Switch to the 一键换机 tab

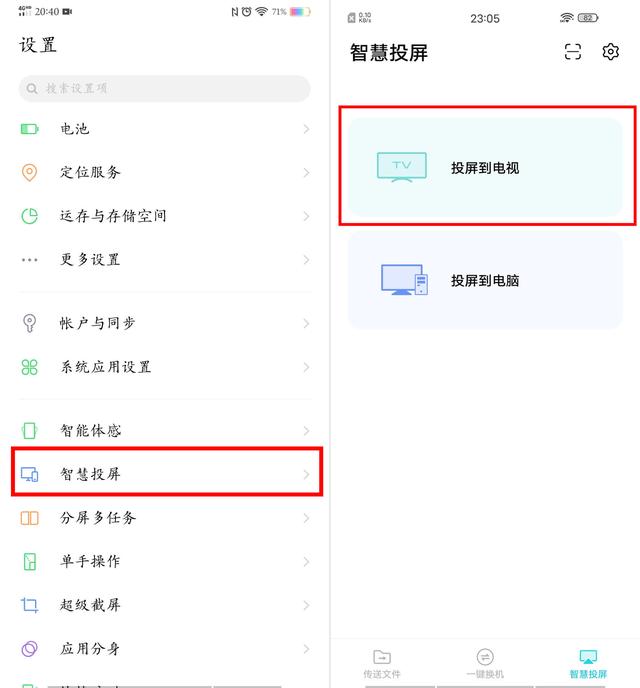pos(485,663)
